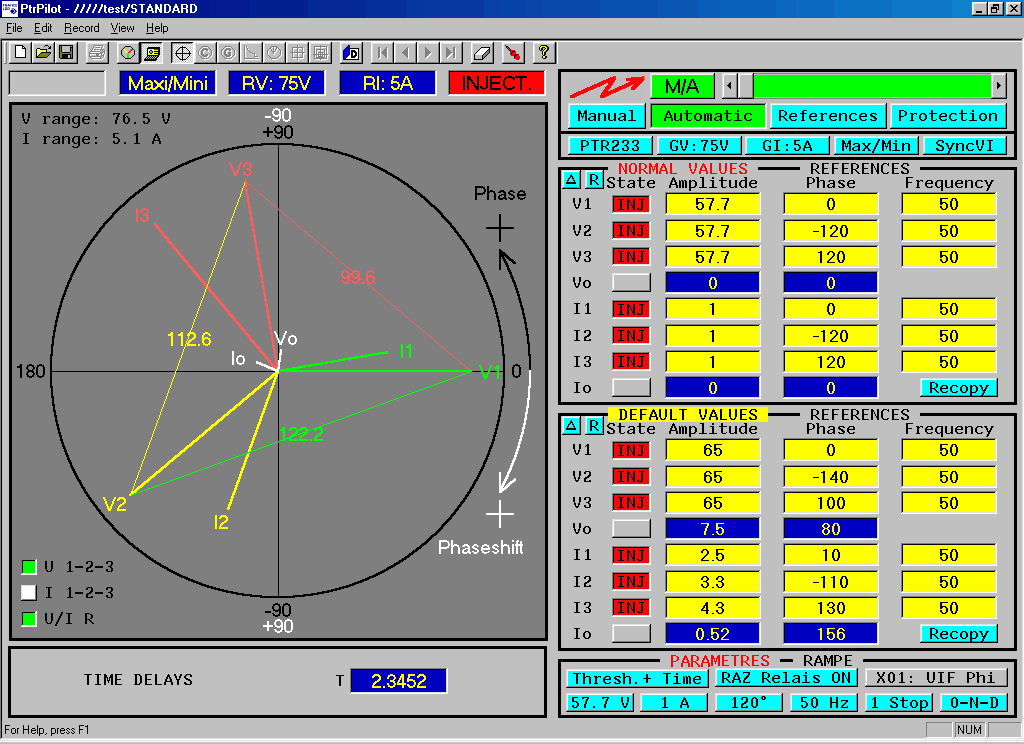This screenshot has height=744, width=1024.
Task: Click the green slider left arrow
Action: [x=729, y=86]
